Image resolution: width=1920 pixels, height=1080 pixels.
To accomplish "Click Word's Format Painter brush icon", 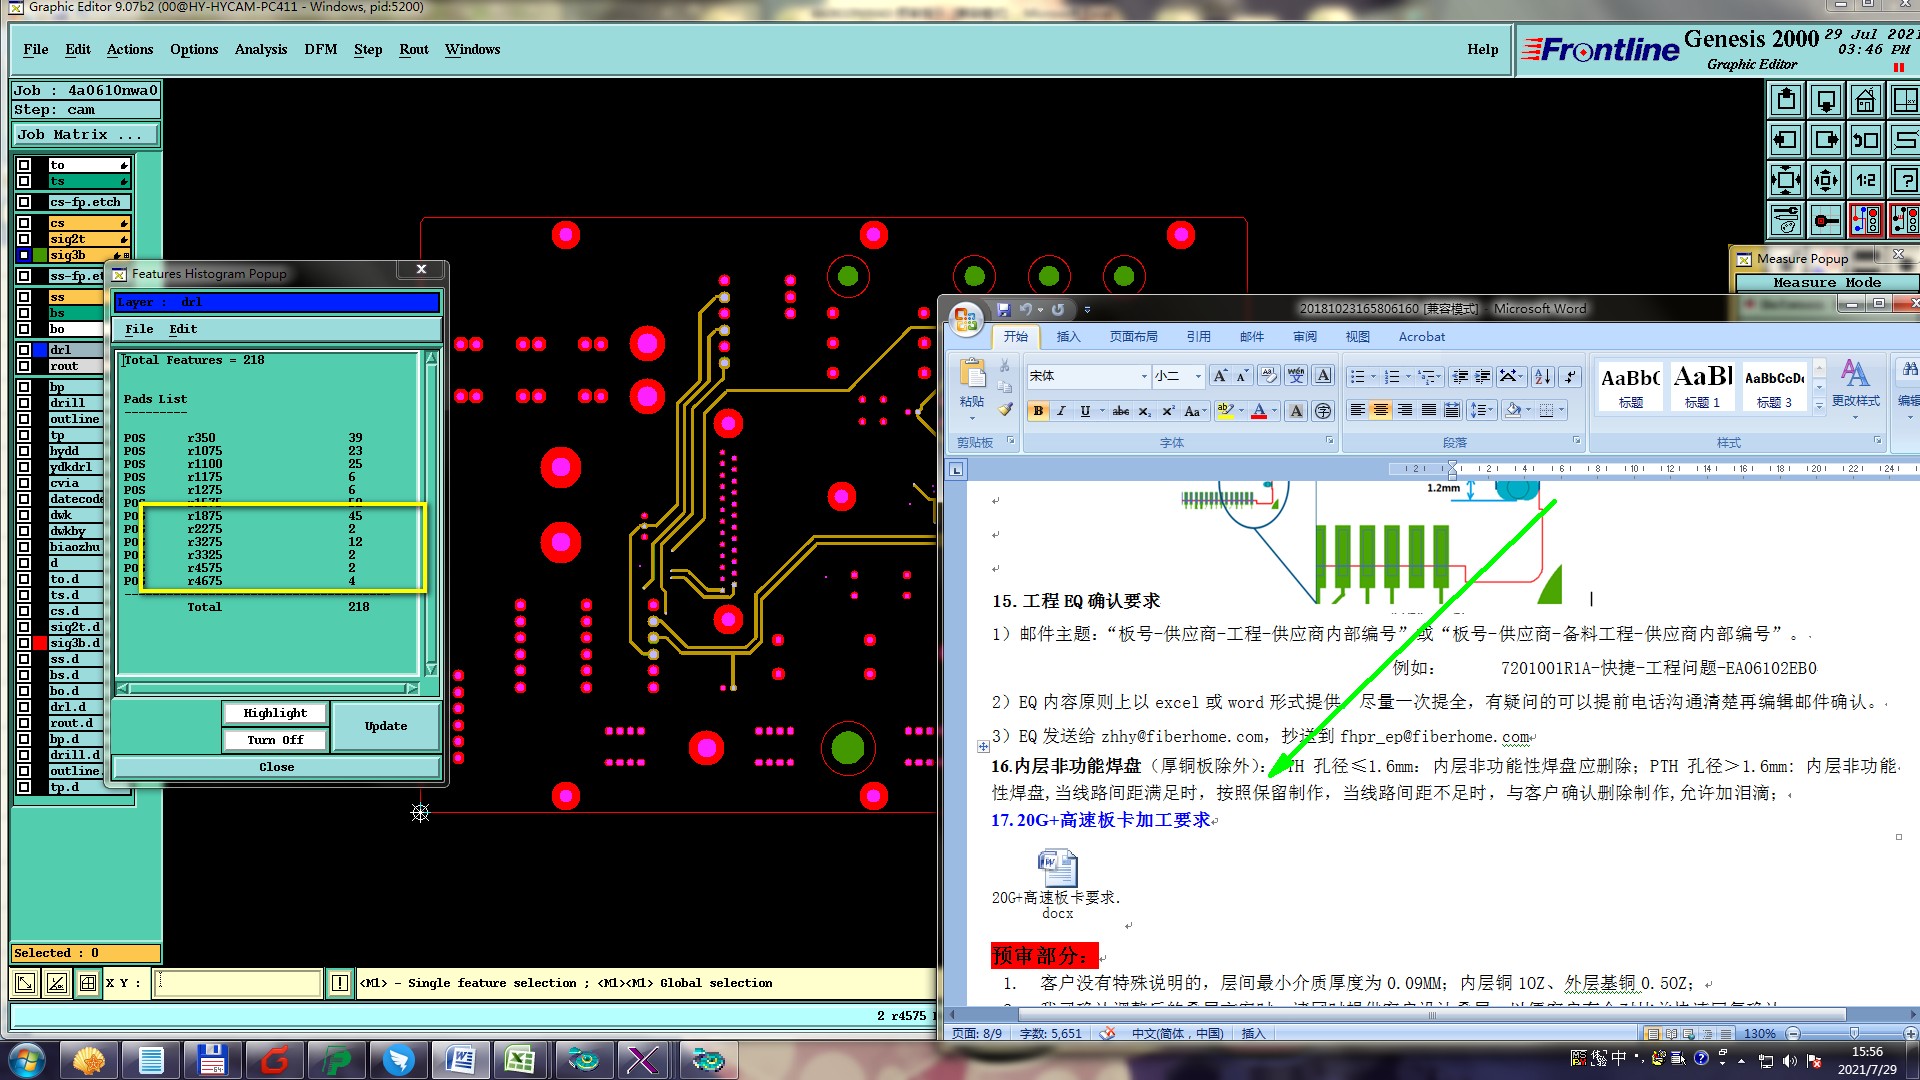I will (1005, 409).
